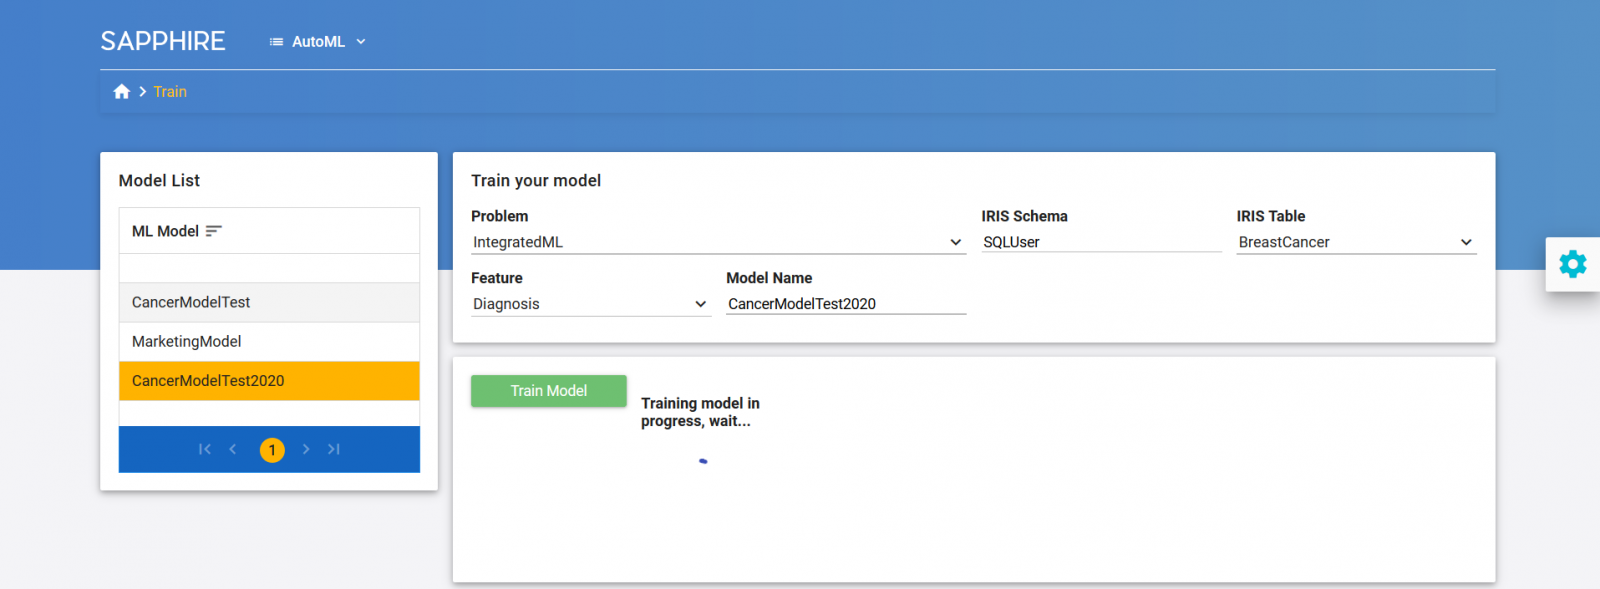This screenshot has height=589, width=1600.
Task: Open the IRIS Table dropdown
Action: click(1356, 242)
